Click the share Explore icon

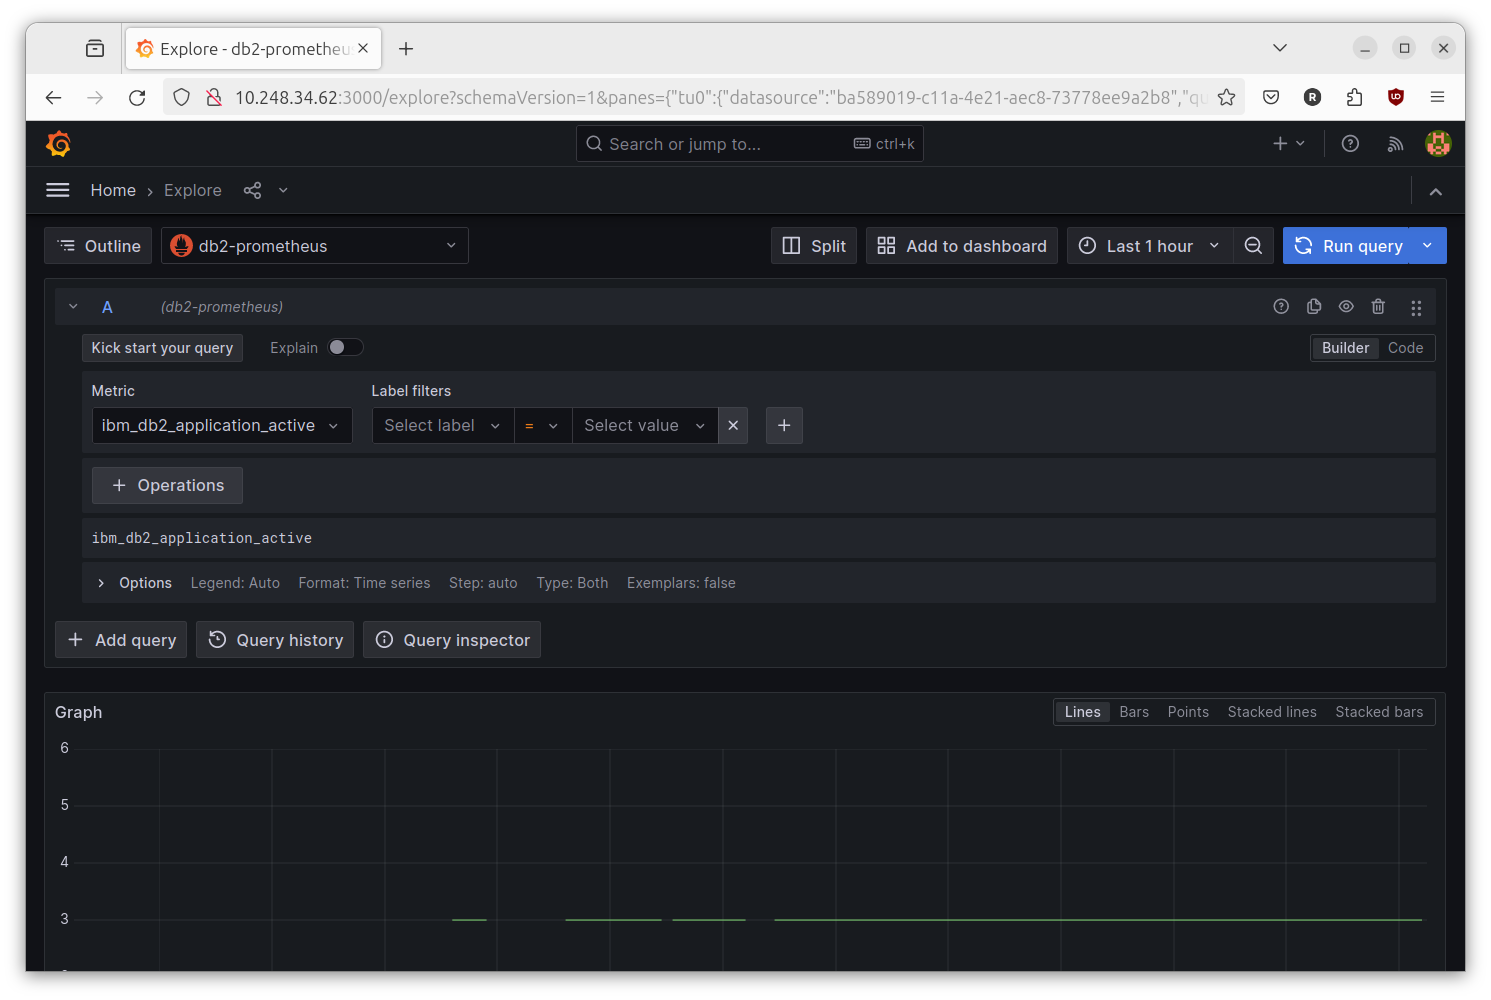253,190
